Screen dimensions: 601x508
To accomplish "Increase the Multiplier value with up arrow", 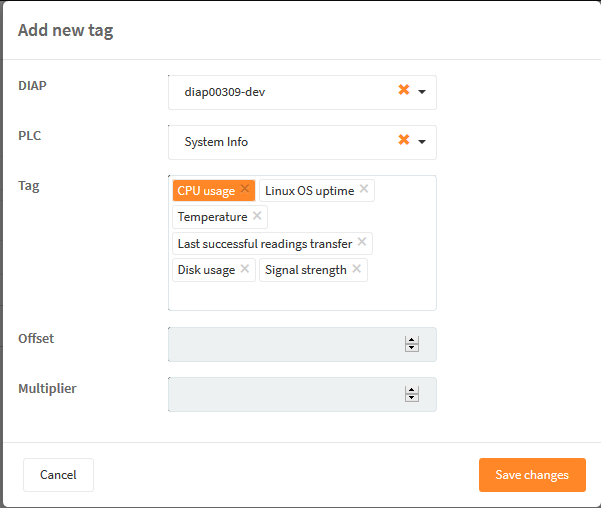I will 412,390.
